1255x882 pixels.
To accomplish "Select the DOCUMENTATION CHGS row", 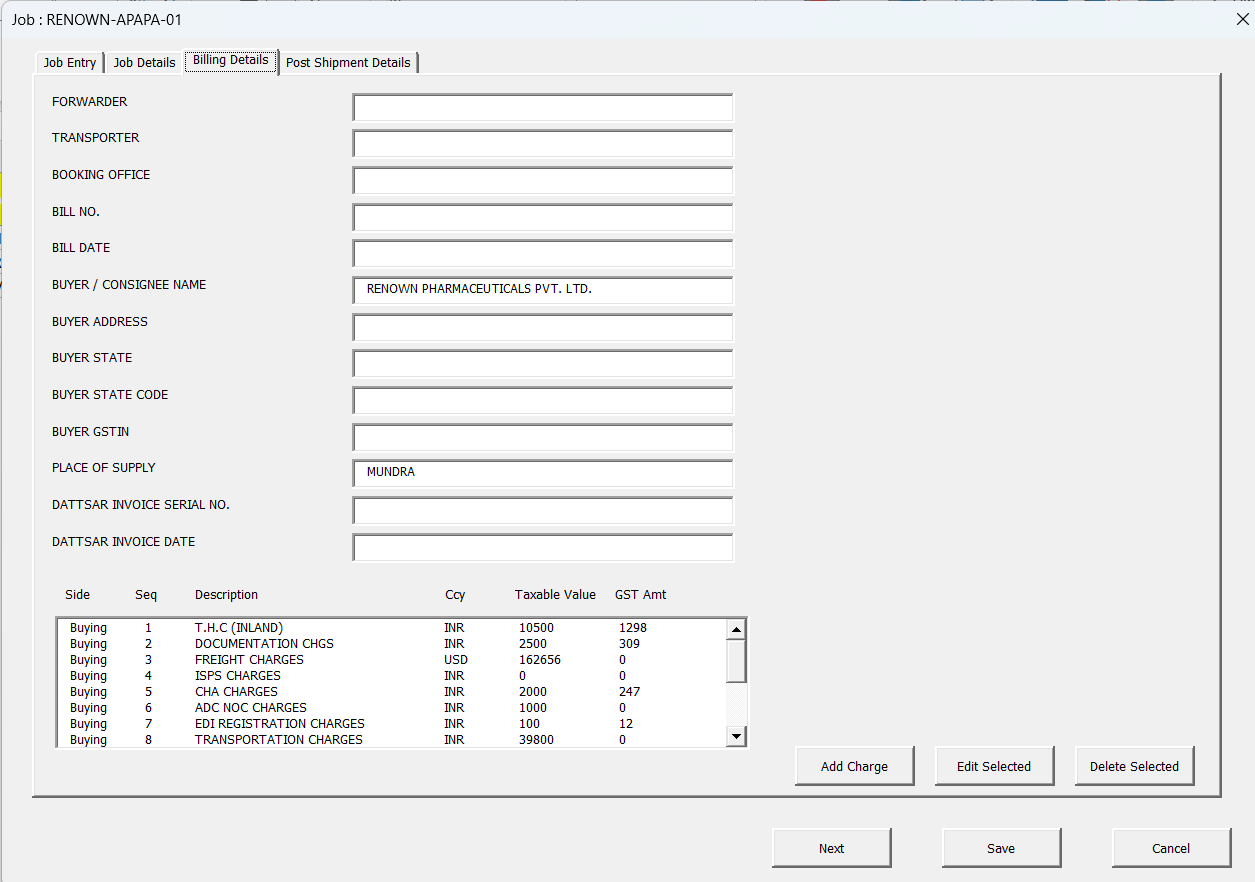I will [392, 644].
